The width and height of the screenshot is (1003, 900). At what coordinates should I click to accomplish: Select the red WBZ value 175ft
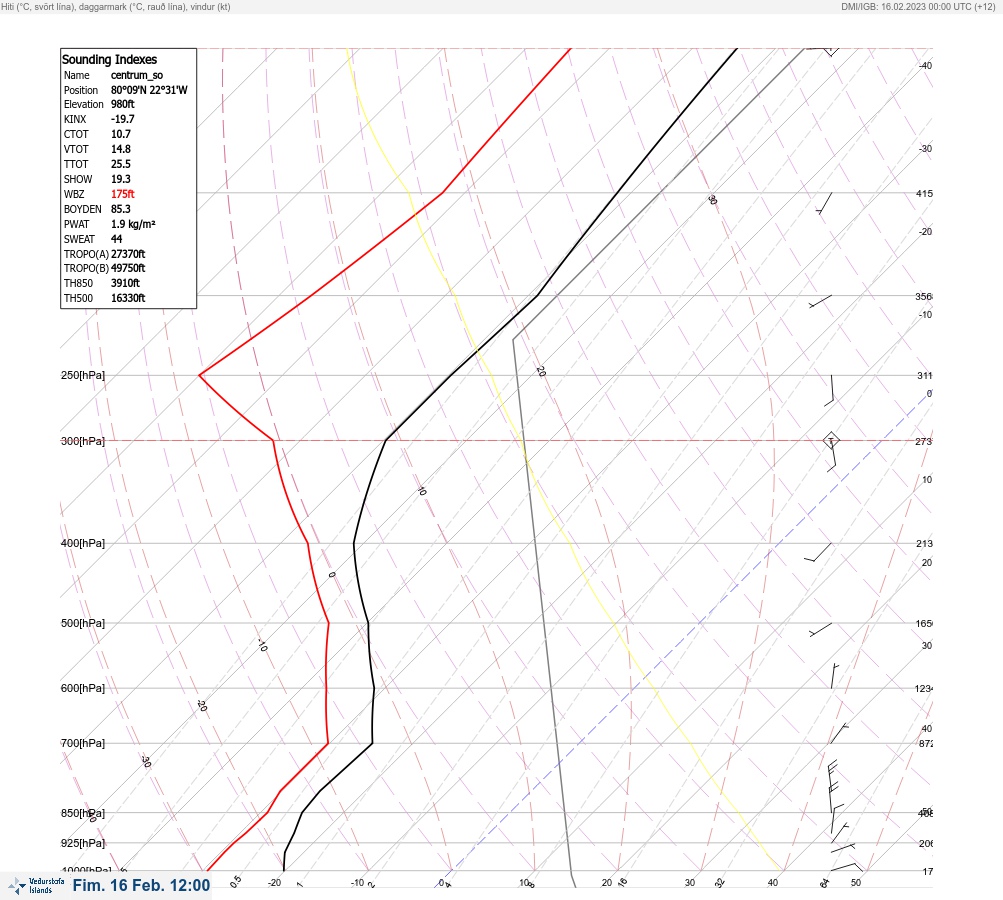click(x=123, y=194)
